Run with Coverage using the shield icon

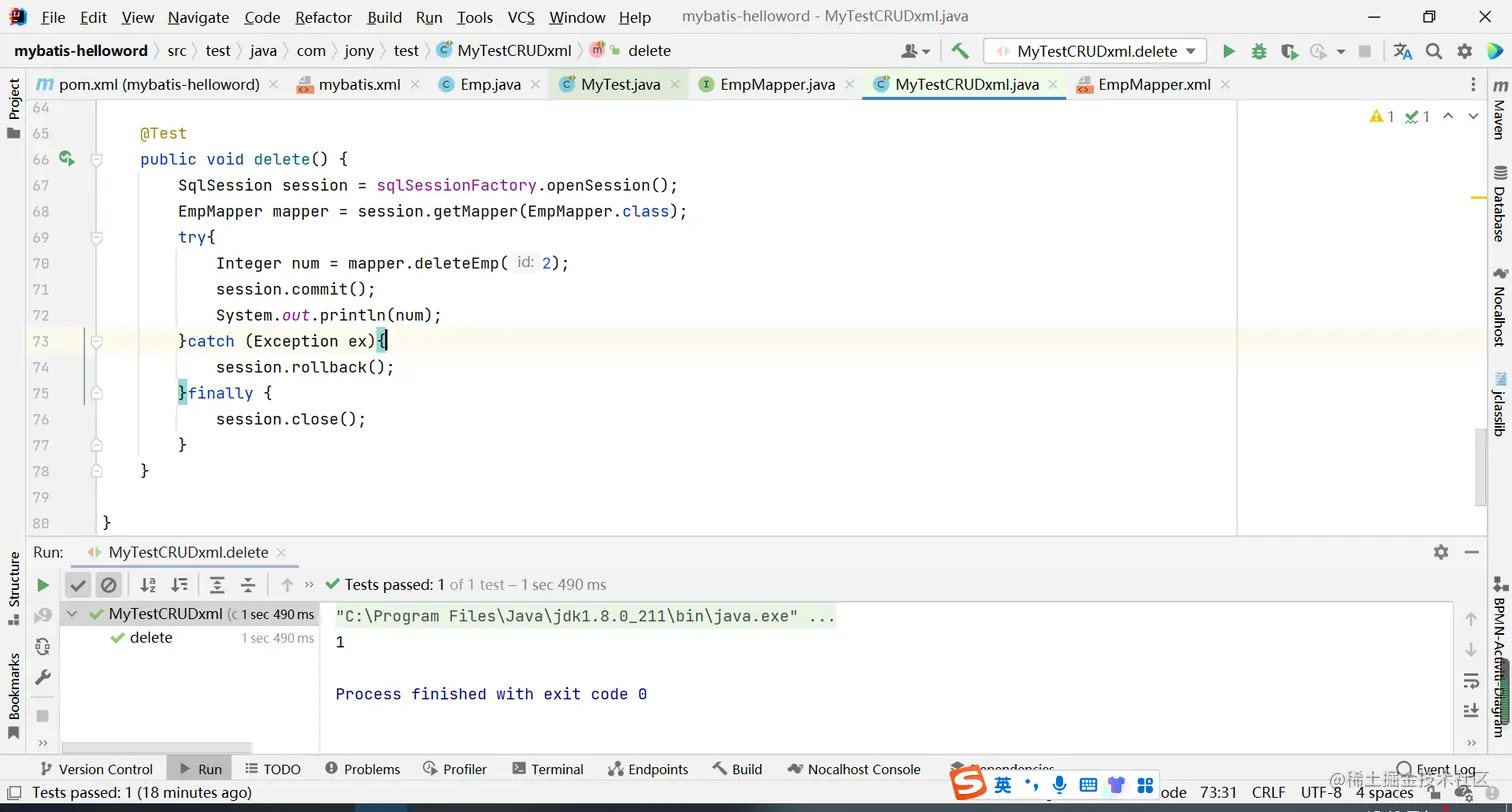[1289, 51]
